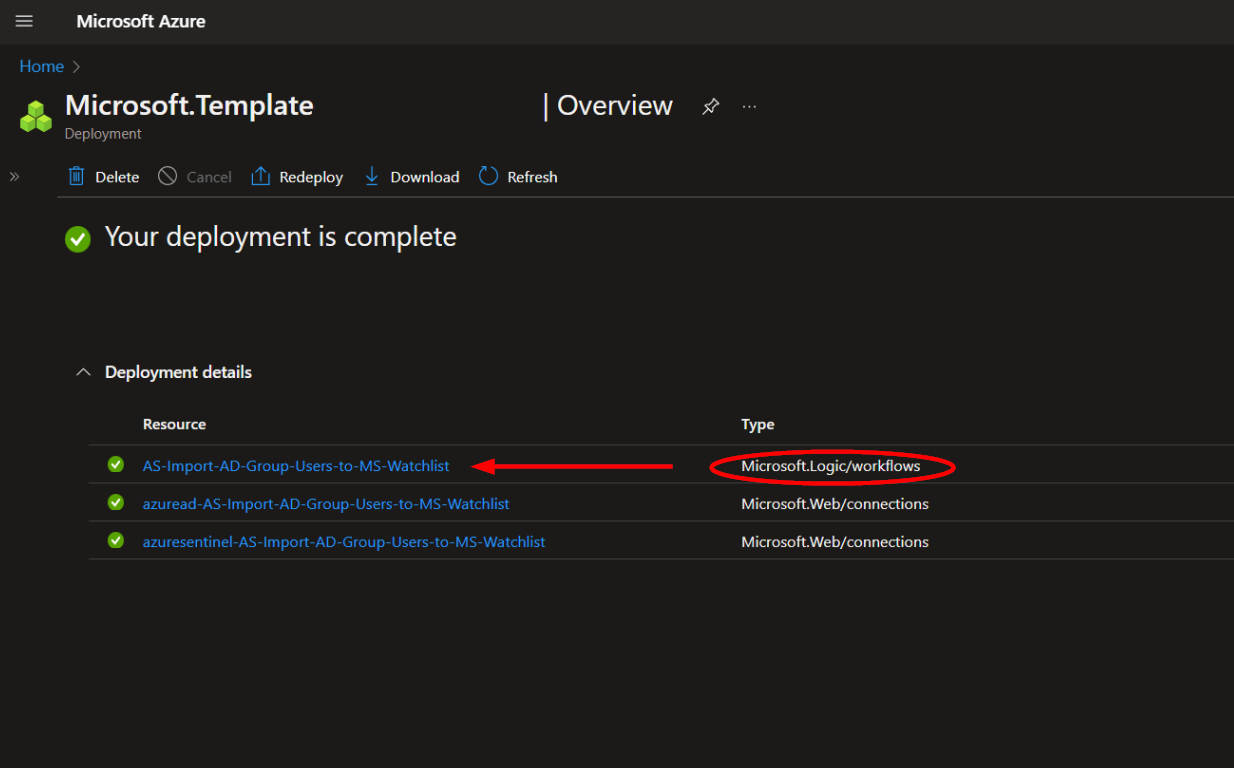Click the Cancel toolbar label
This screenshot has height=768, width=1234.
point(209,177)
